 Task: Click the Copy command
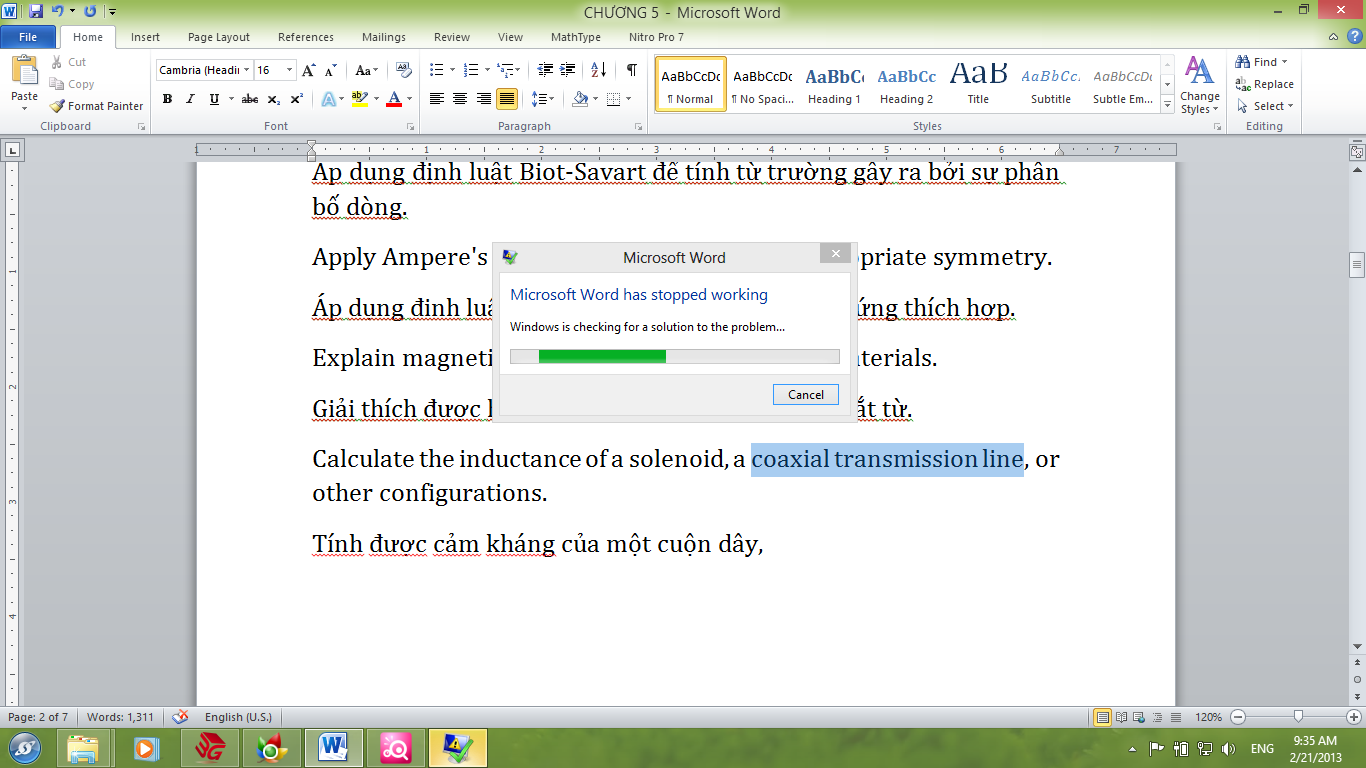(x=71, y=84)
